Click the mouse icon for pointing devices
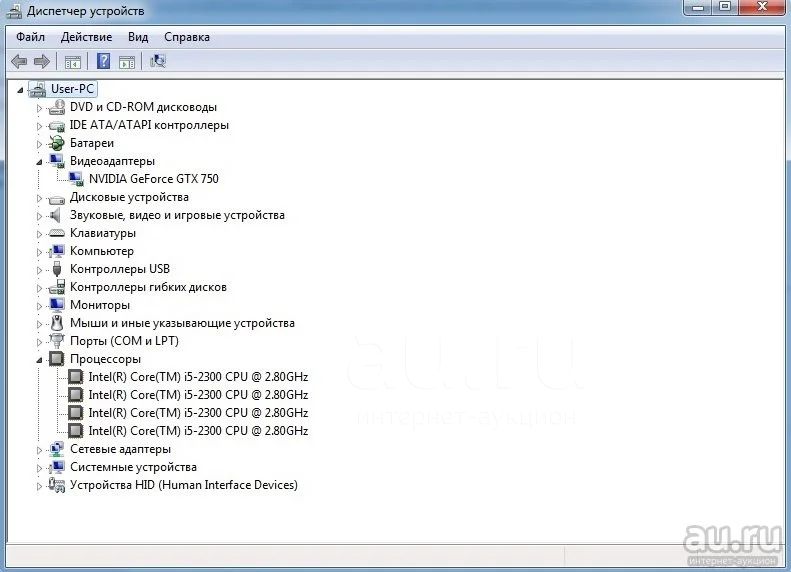The height and width of the screenshot is (572, 791). [57, 323]
